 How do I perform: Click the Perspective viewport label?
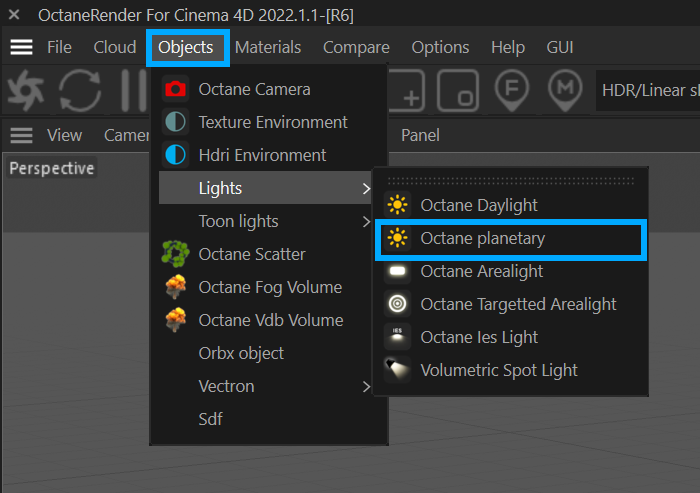[52, 168]
